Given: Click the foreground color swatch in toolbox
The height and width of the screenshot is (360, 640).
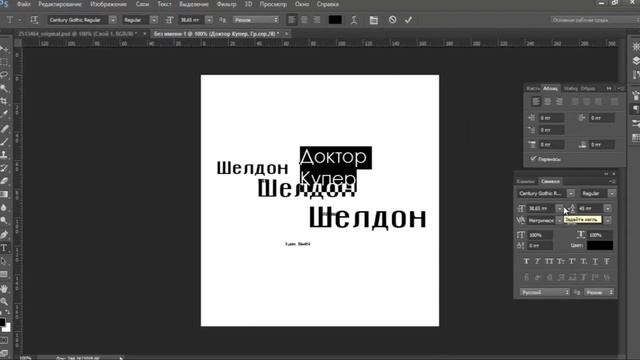Looking at the screenshot, I should (x=2, y=322).
